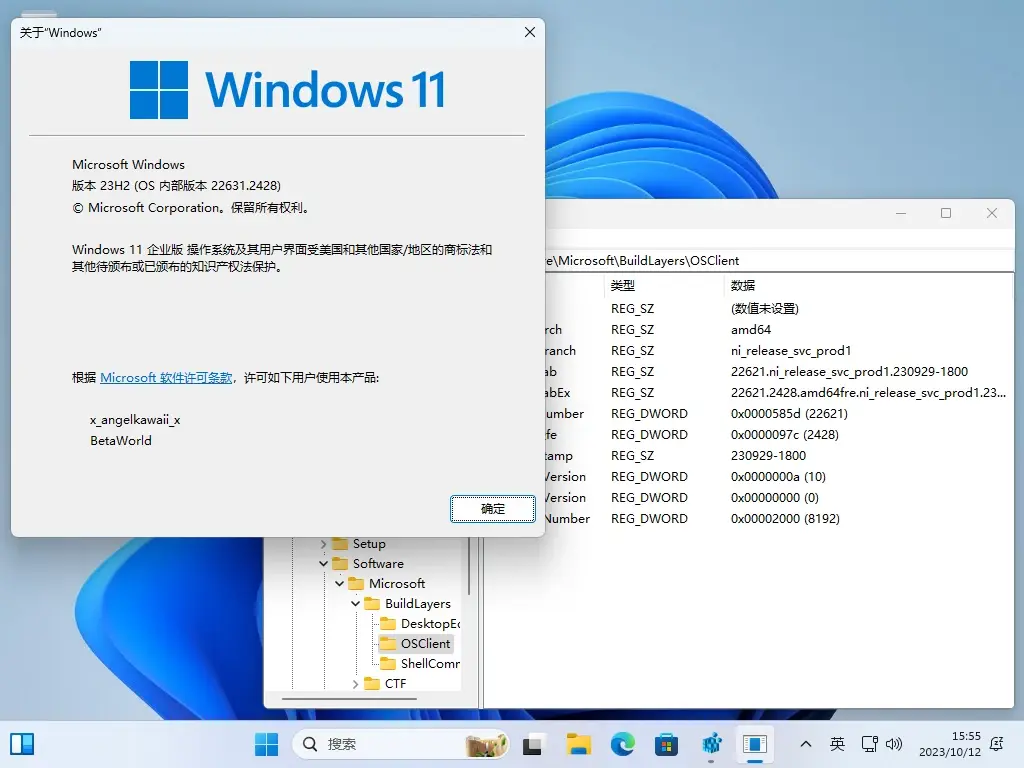Image resolution: width=1024 pixels, height=768 pixels.
Task: Open the Widgets panel on the taskbar
Action: point(22,744)
